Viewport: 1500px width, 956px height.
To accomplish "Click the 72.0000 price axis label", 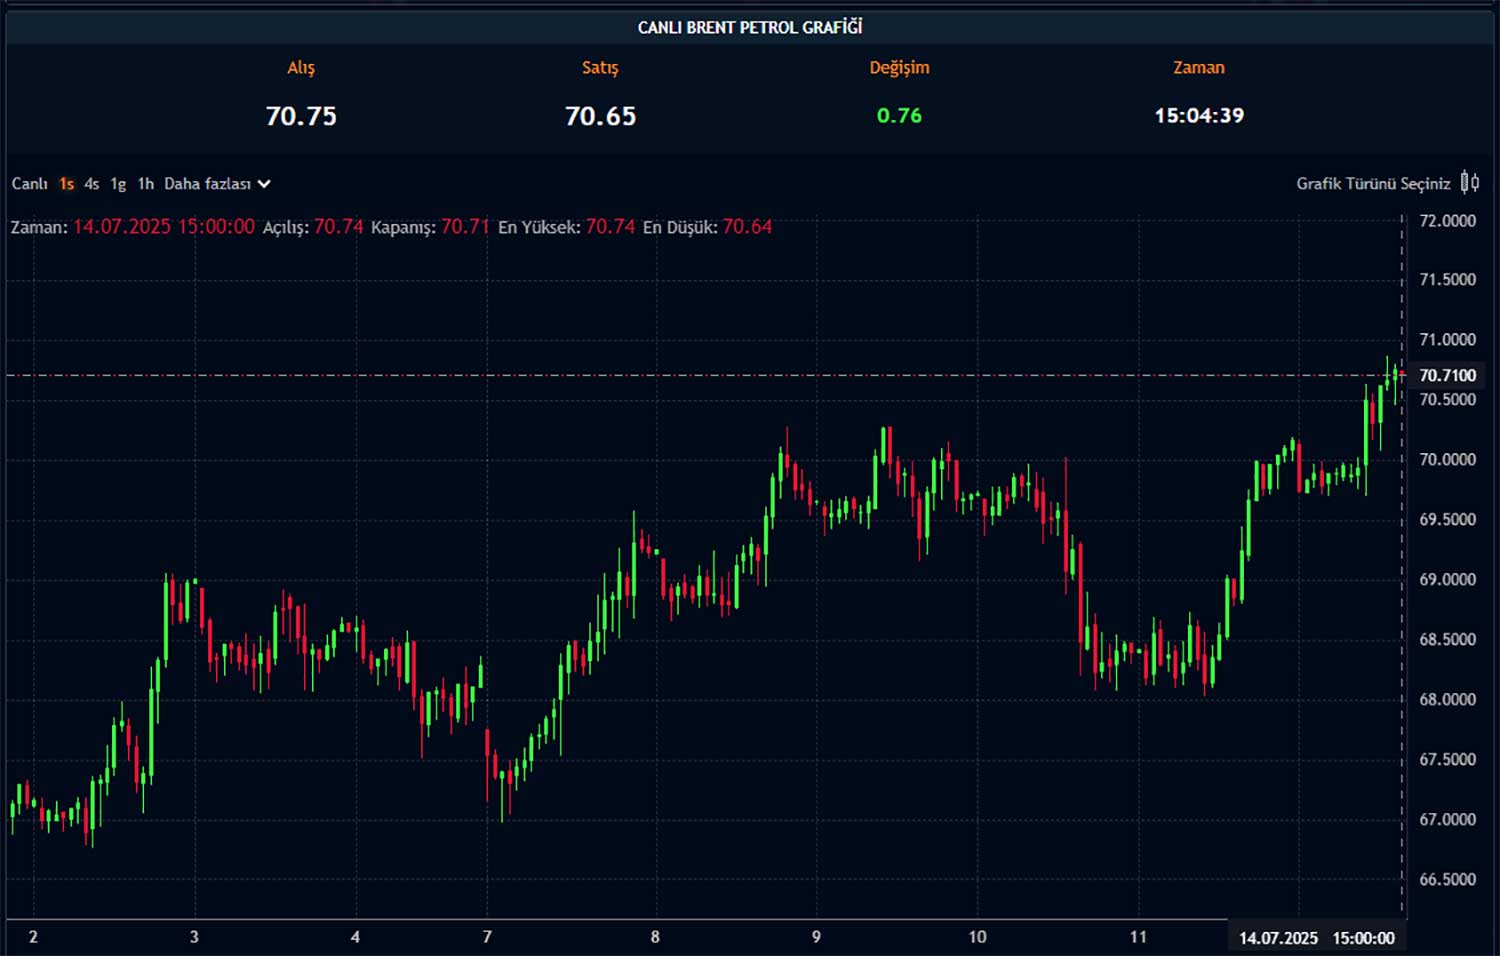I will (1447, 221).
